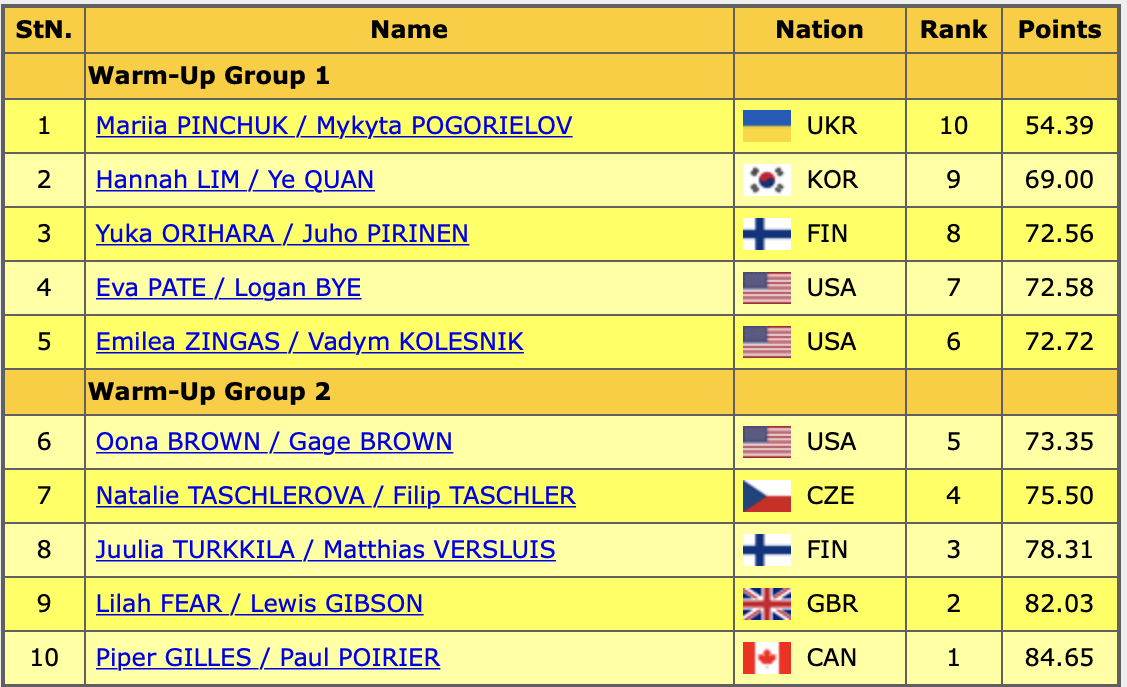
Task: Open Juulia TURKKILA / Matthias VERSLUIS link
Action: [x=325, y=550]
